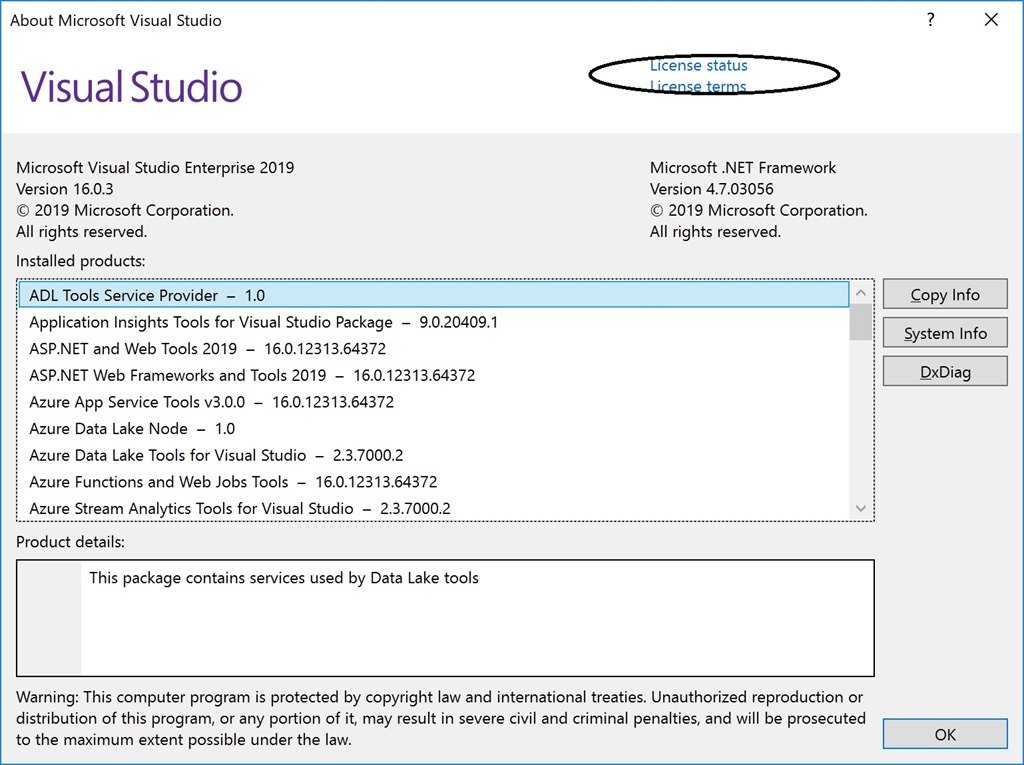Click the Copy Info button

pos(945,295)
